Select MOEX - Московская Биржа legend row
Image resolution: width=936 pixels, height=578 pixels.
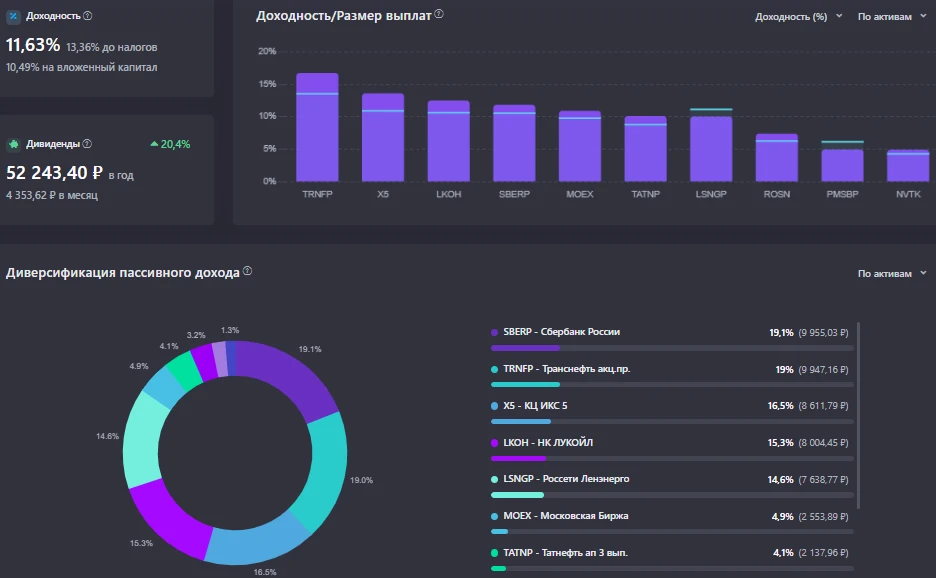[x=672, y=522]
